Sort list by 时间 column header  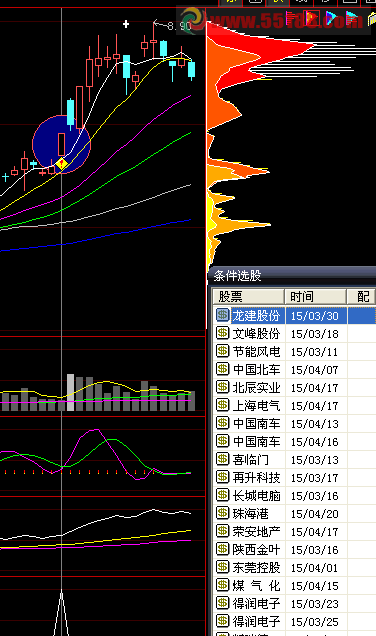[x=315, y=297]
